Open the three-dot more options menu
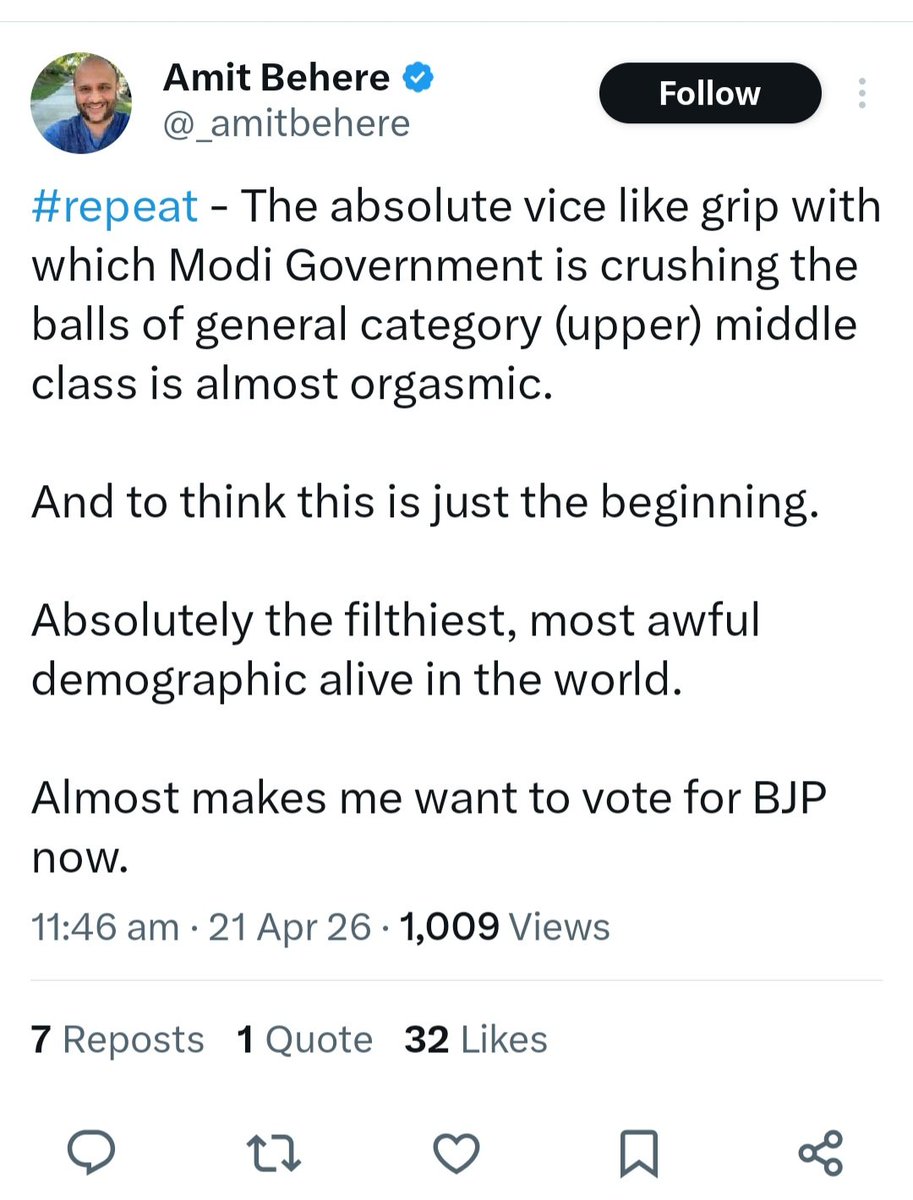The height and width of the screenshot is (1200, 913). pyautogui.click(x=862, y=94)
